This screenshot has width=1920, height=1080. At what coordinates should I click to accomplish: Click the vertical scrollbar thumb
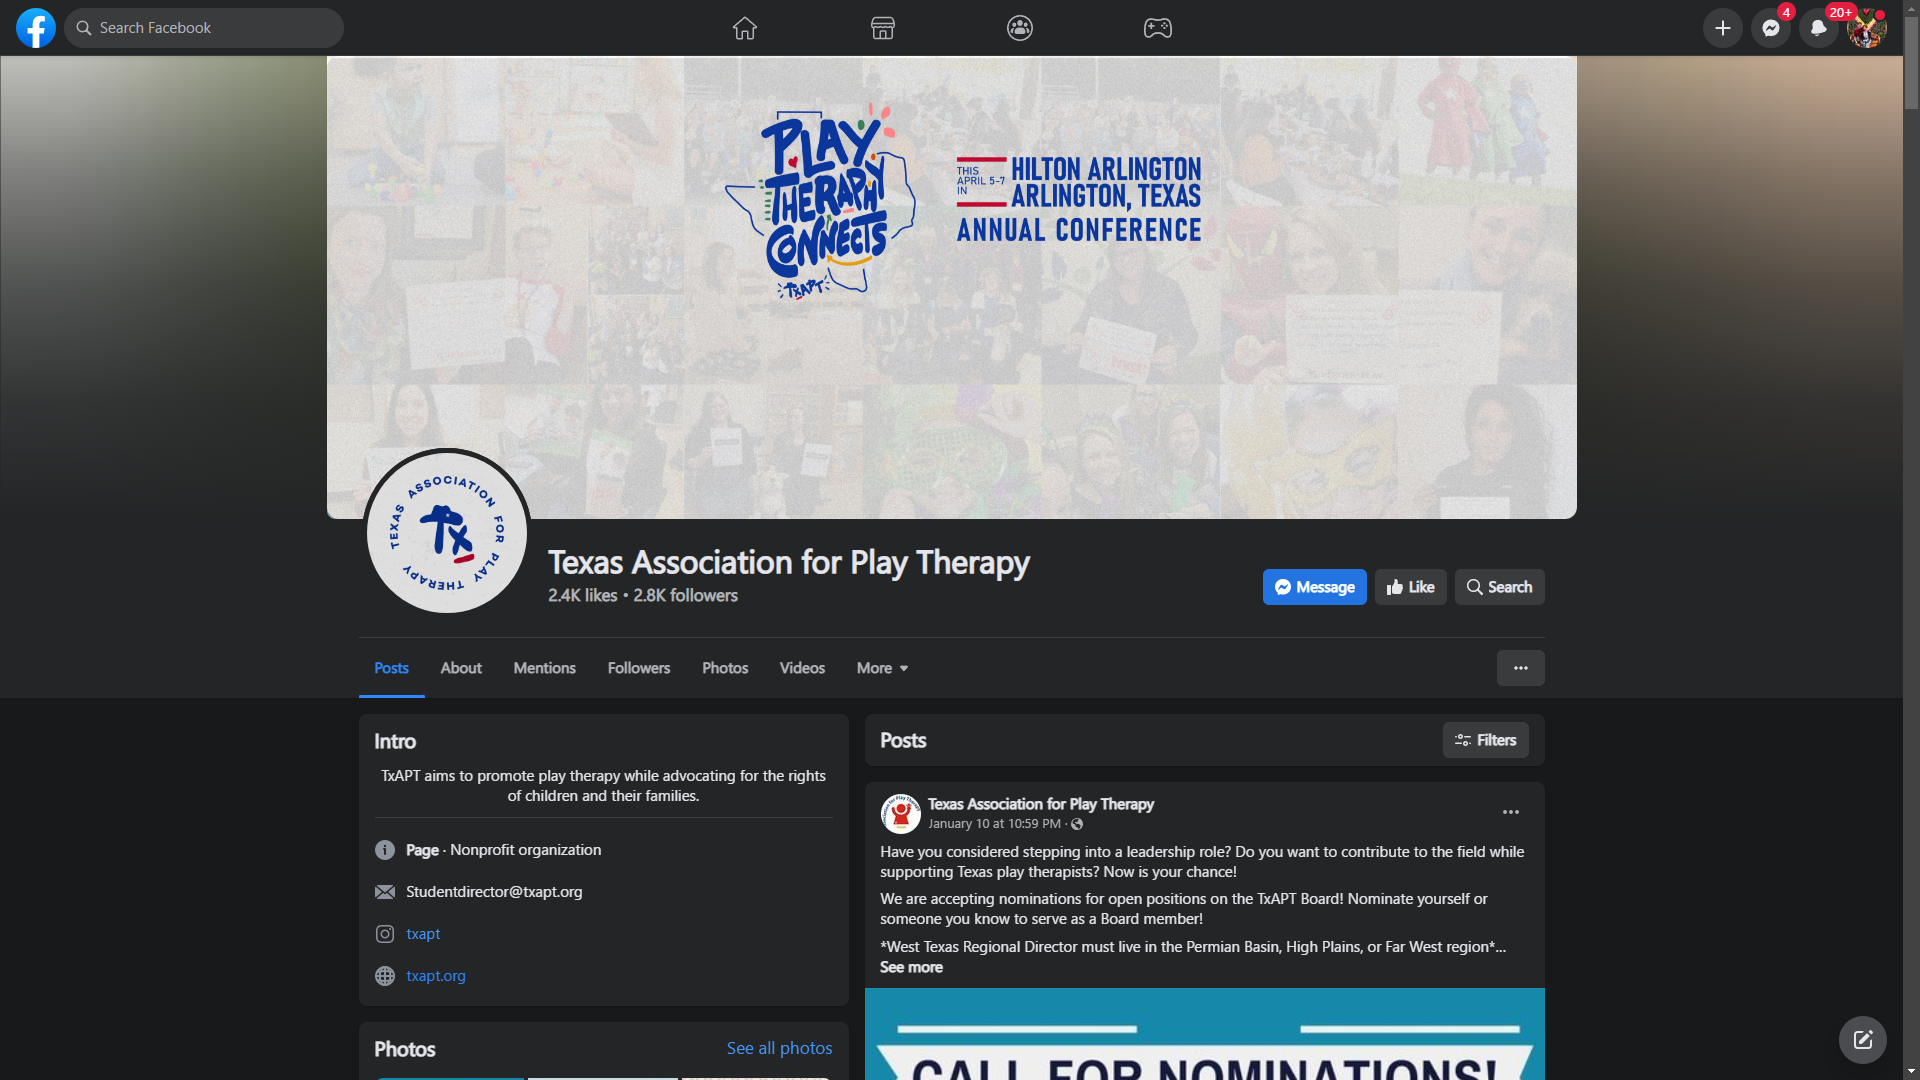(1911, 63)
